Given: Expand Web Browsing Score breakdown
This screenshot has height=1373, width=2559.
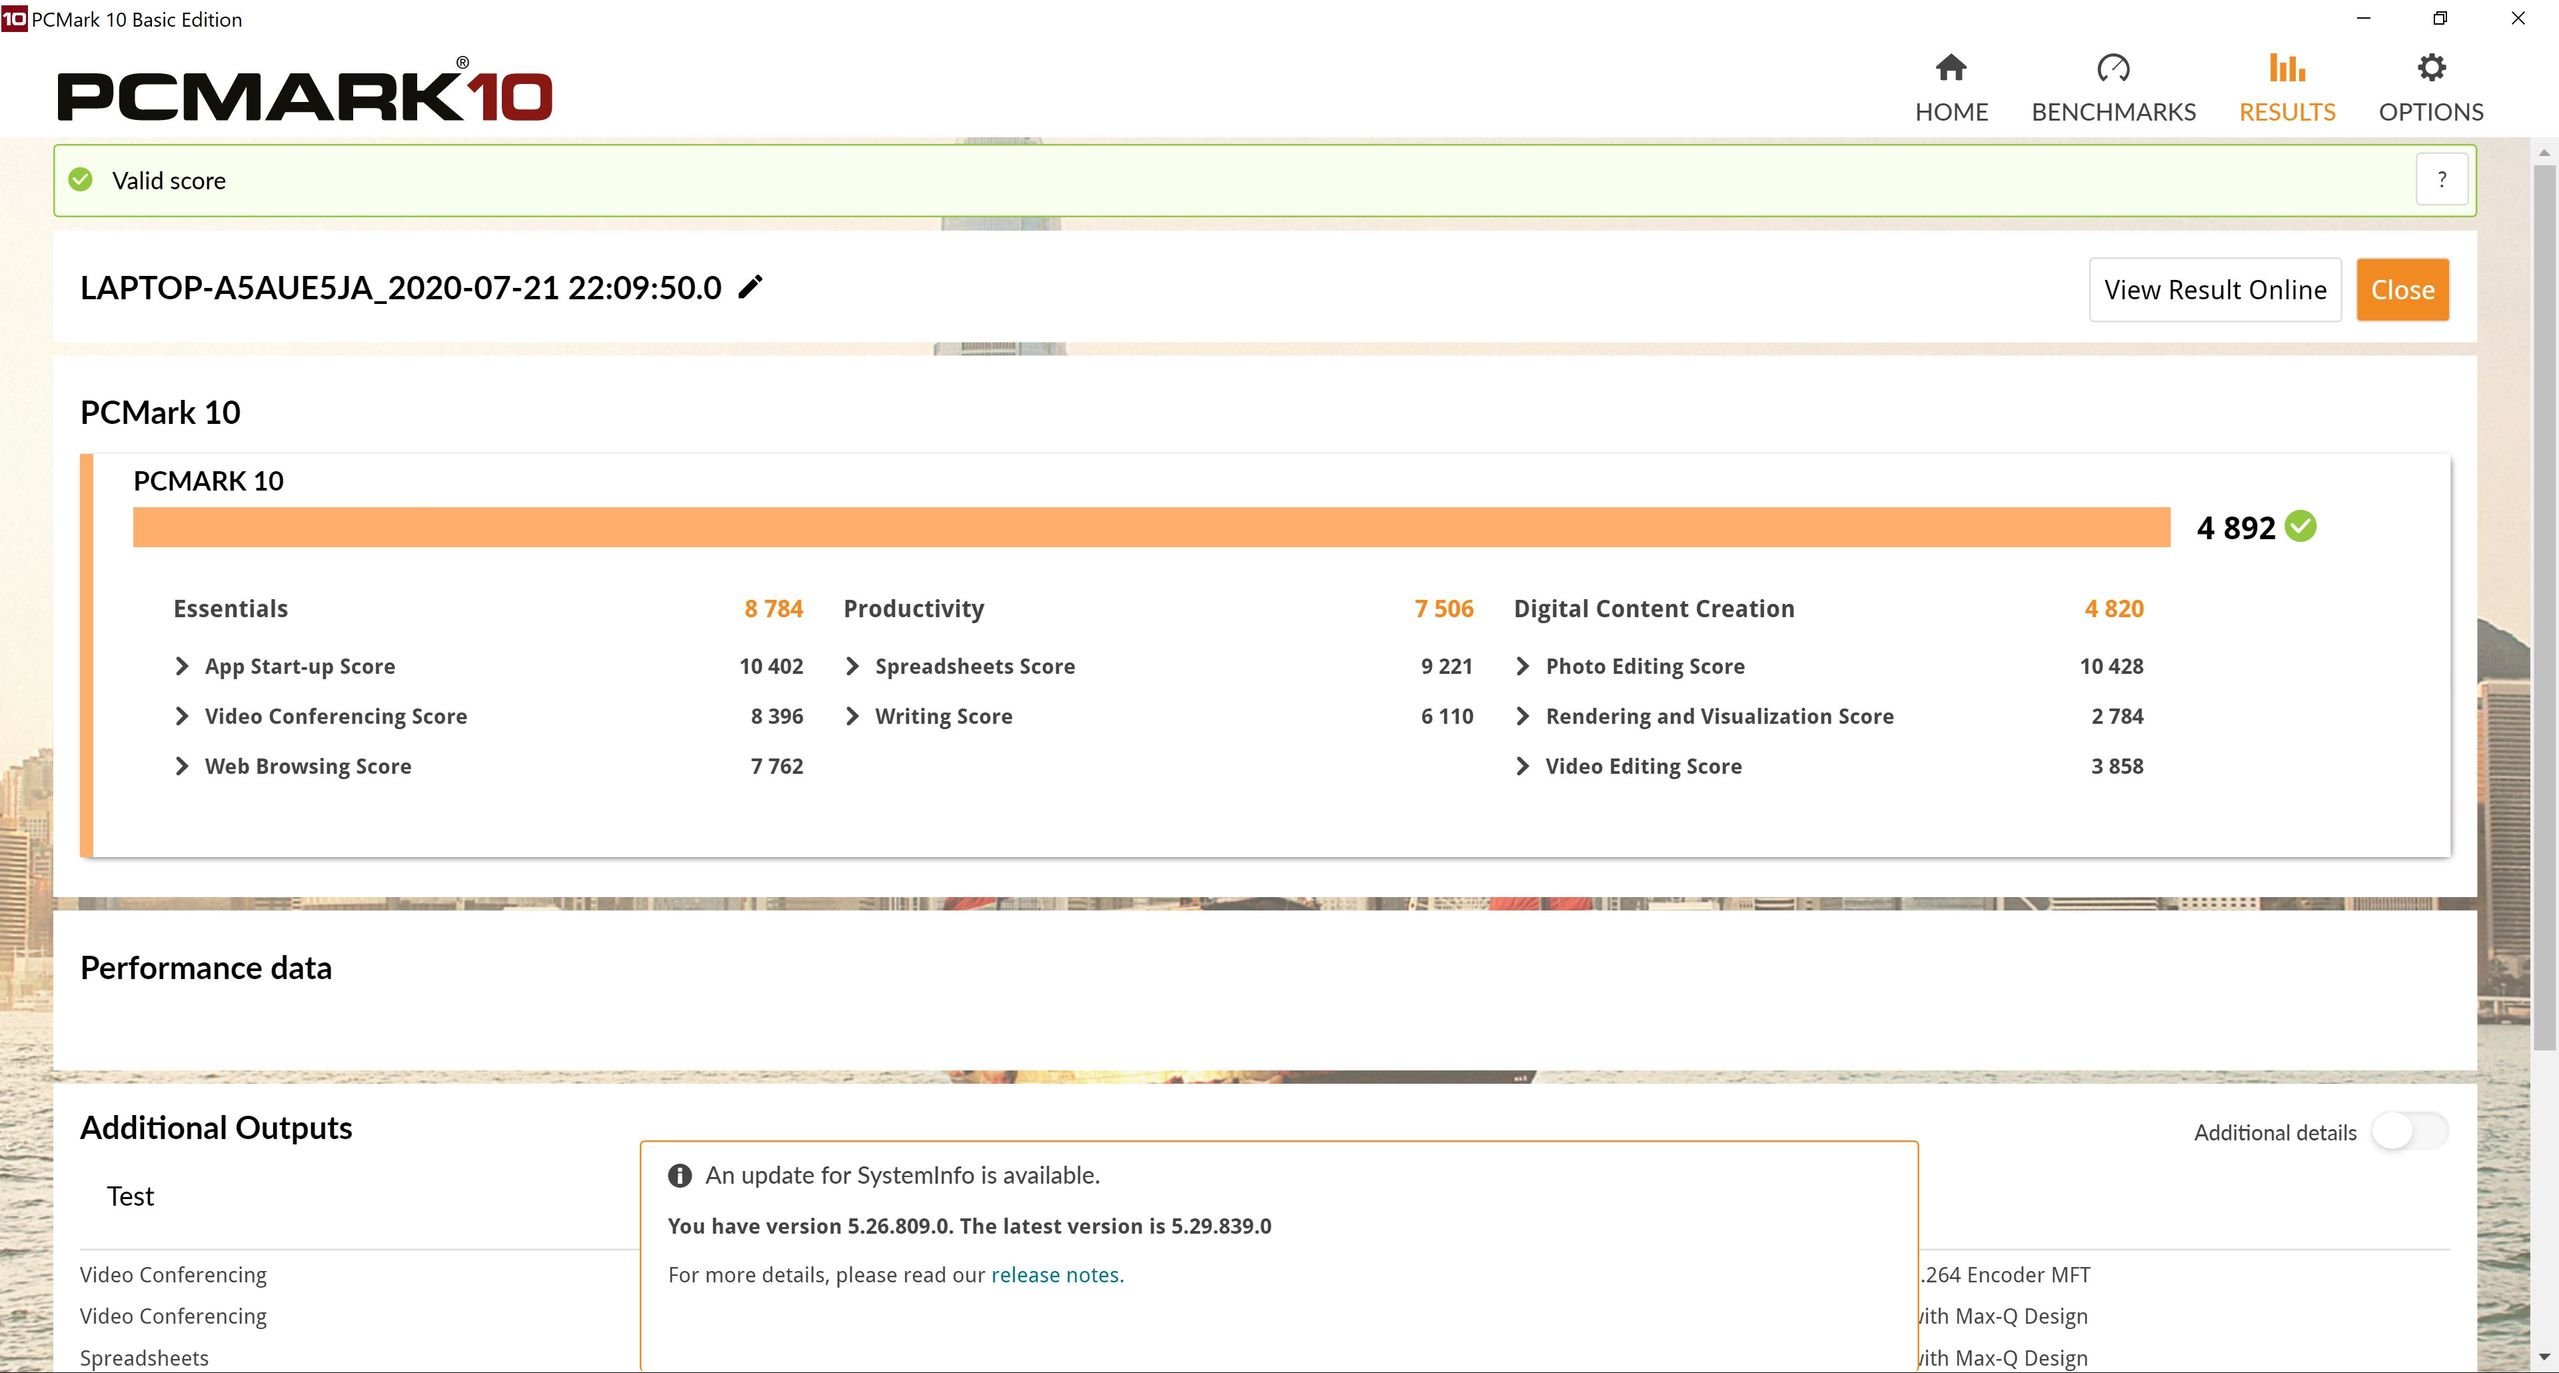Looking at the screenshot, I should coord(182,766).
